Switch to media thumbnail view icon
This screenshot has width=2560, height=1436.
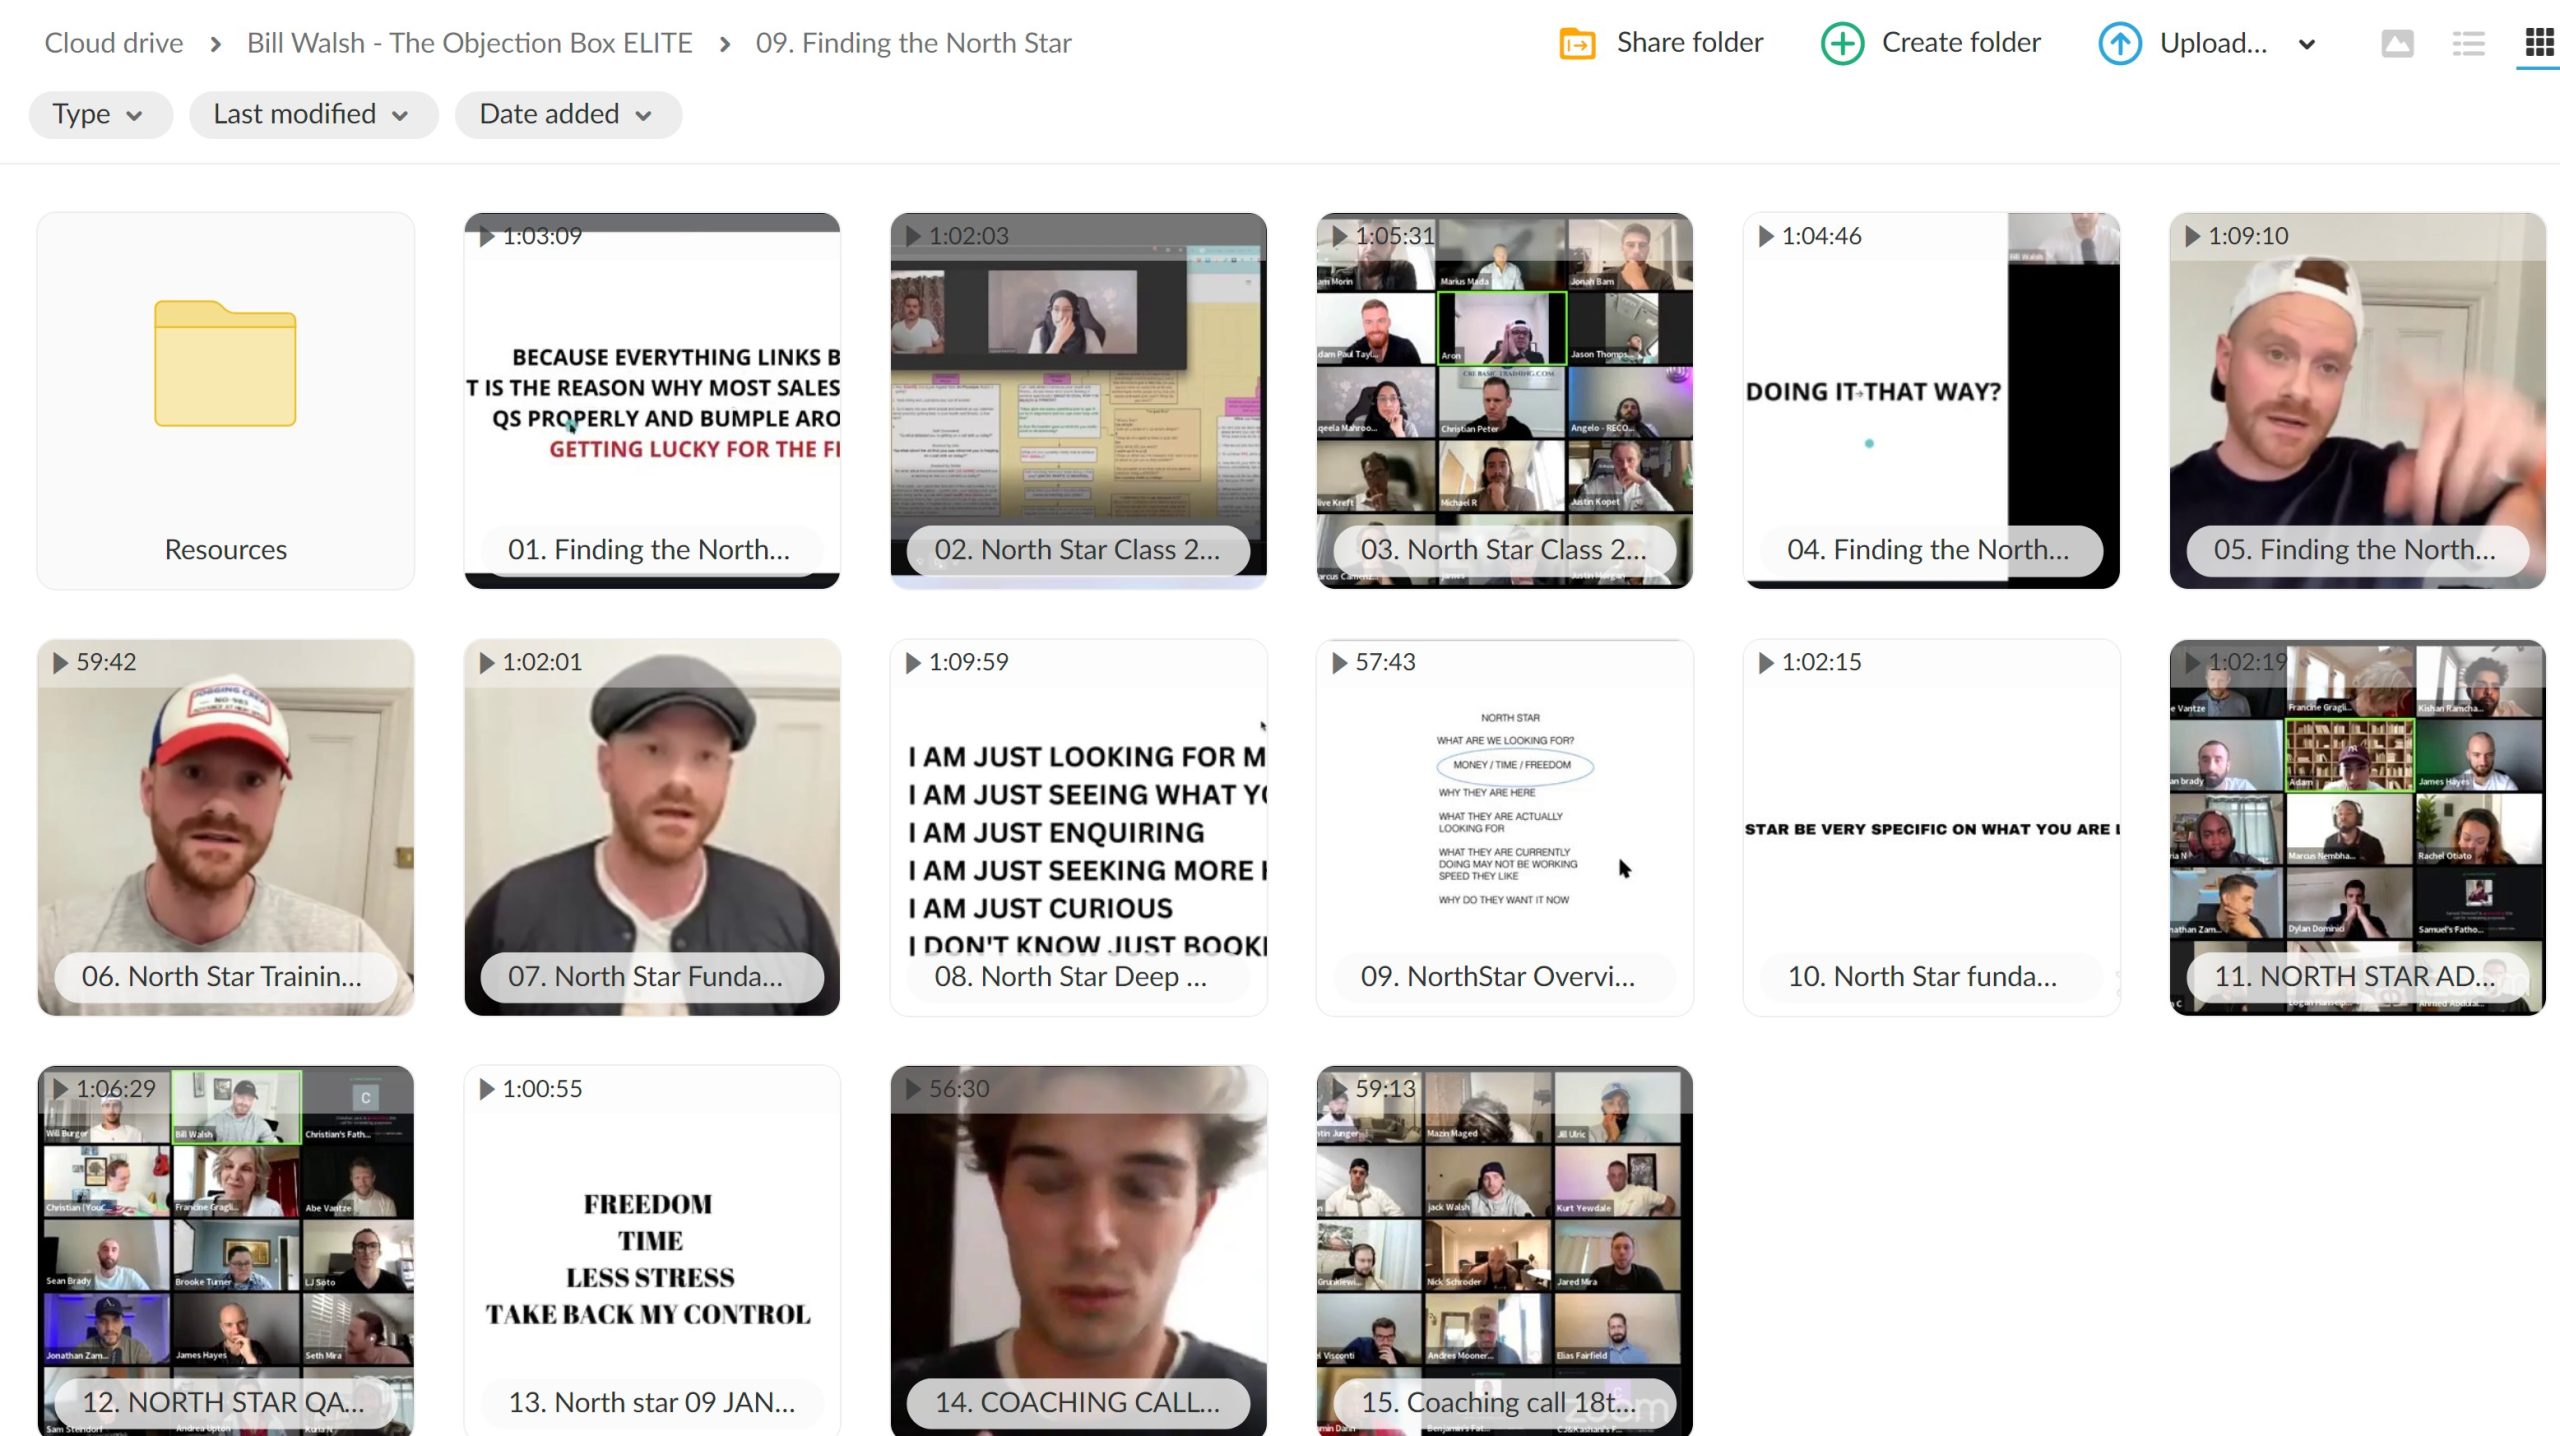[2396, 43]
